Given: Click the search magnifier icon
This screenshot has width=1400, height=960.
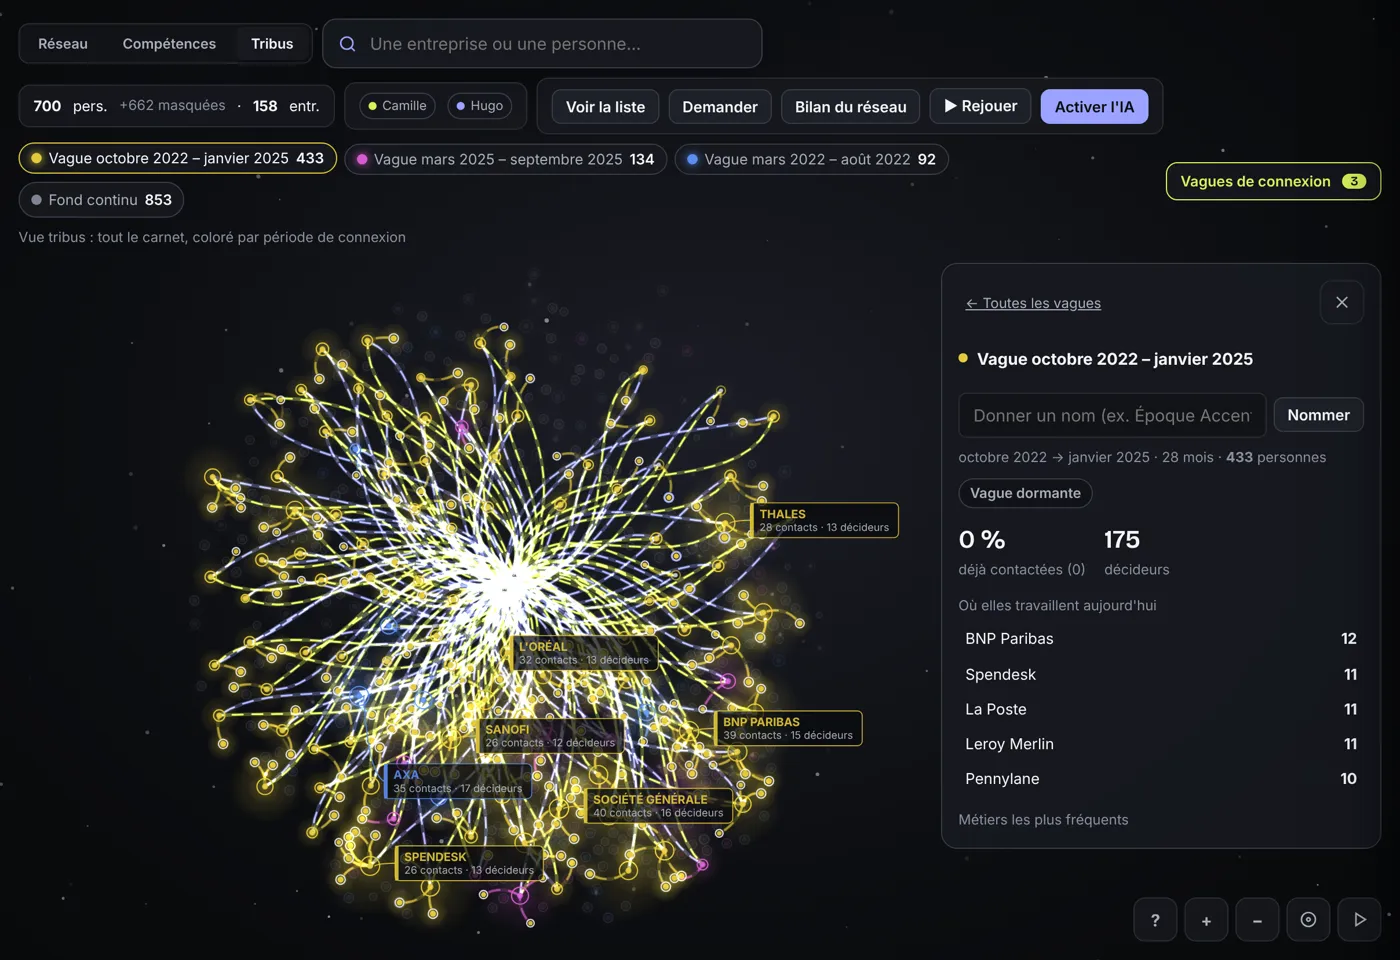Looking at the screenshot, I should coord(347,44).
